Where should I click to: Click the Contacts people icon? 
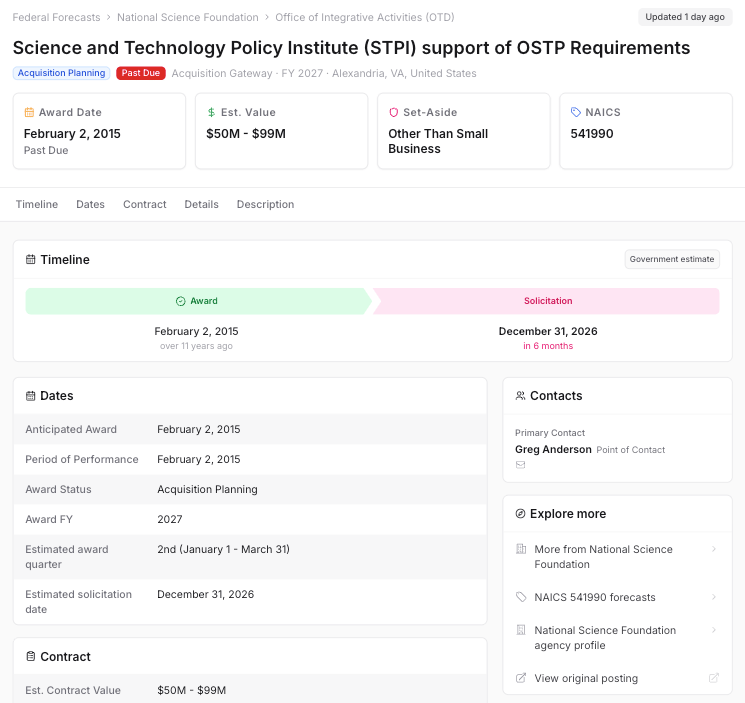pos(520,396)
